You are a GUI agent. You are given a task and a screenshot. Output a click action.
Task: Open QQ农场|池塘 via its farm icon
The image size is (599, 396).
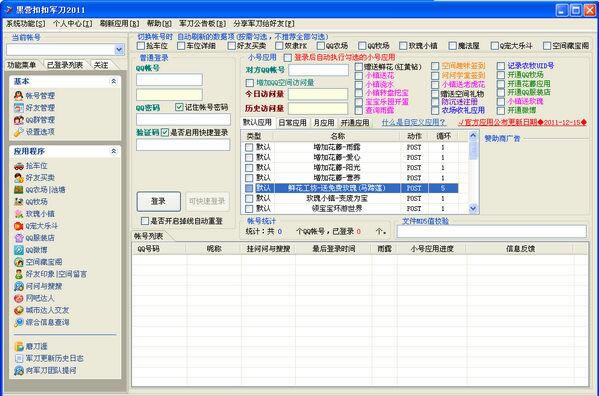click(18, 190)
